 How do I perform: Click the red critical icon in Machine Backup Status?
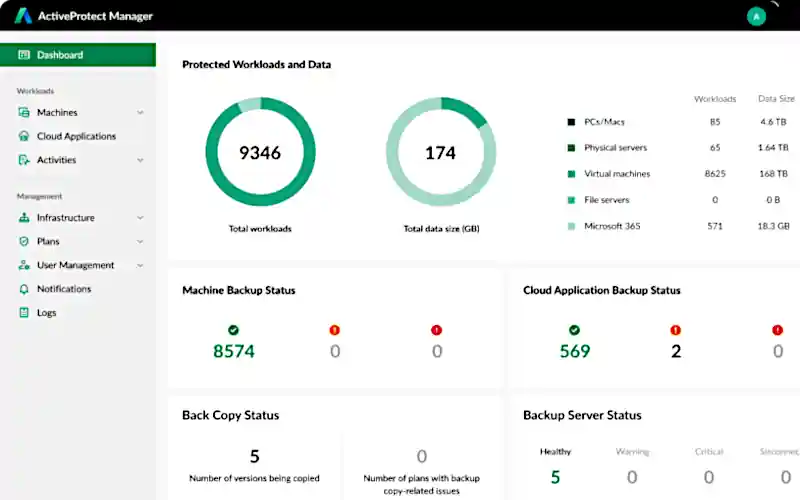pos(436,330)
